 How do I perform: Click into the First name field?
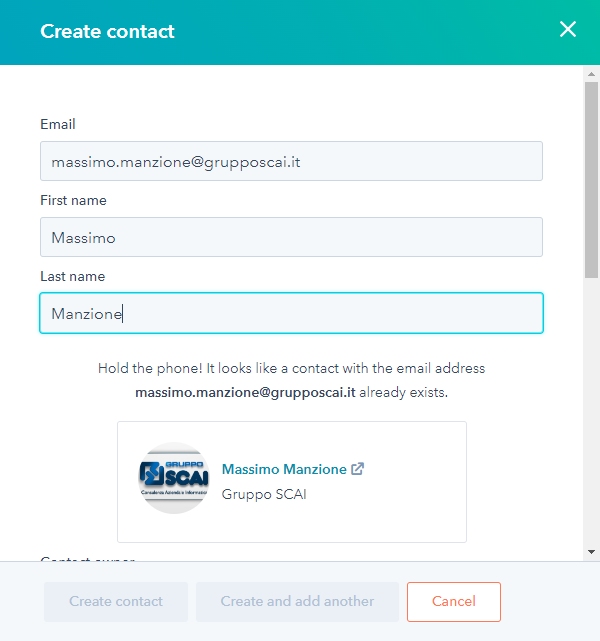click(x=291, y=237)
